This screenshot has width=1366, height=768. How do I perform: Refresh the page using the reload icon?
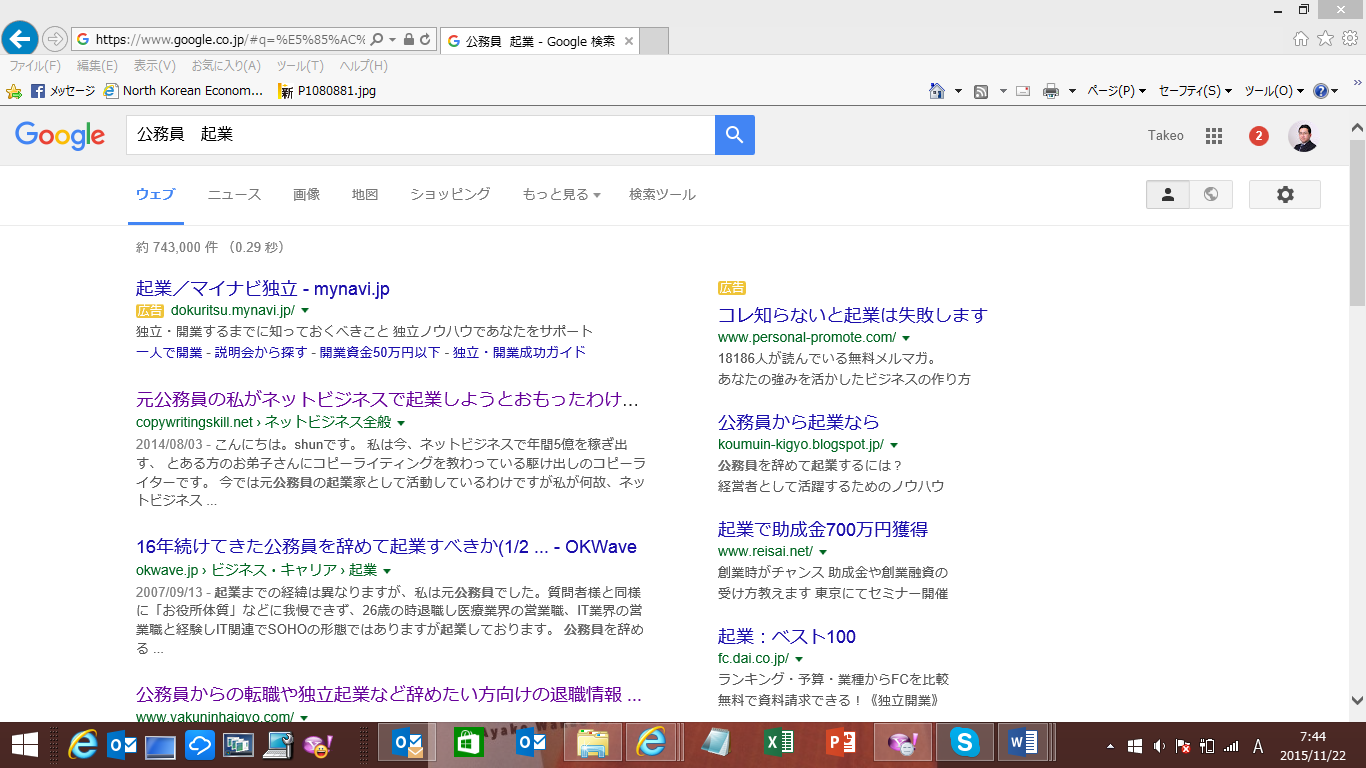pos(425,40)
